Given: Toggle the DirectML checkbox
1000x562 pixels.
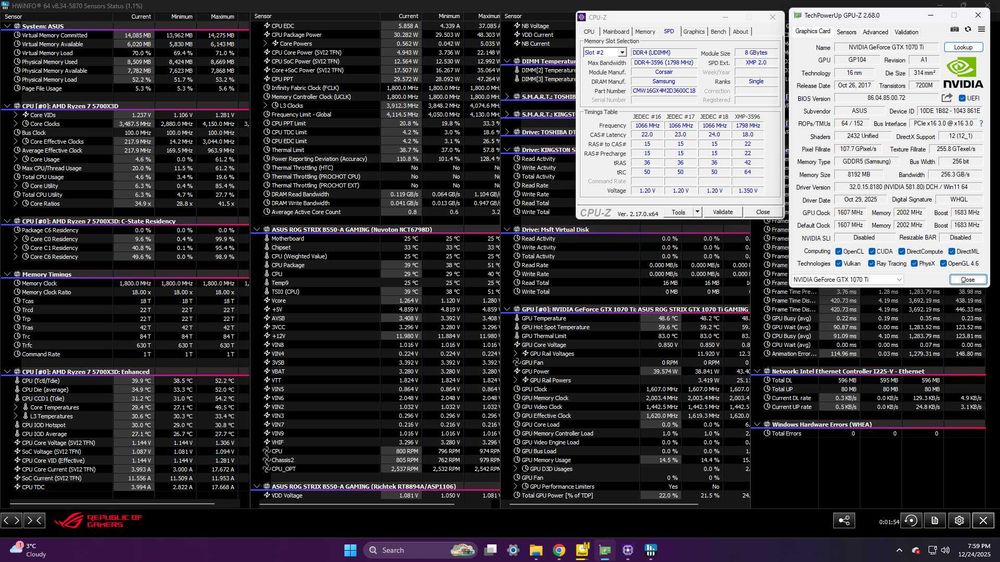Looking at the screenshot, I should point(952,251).
